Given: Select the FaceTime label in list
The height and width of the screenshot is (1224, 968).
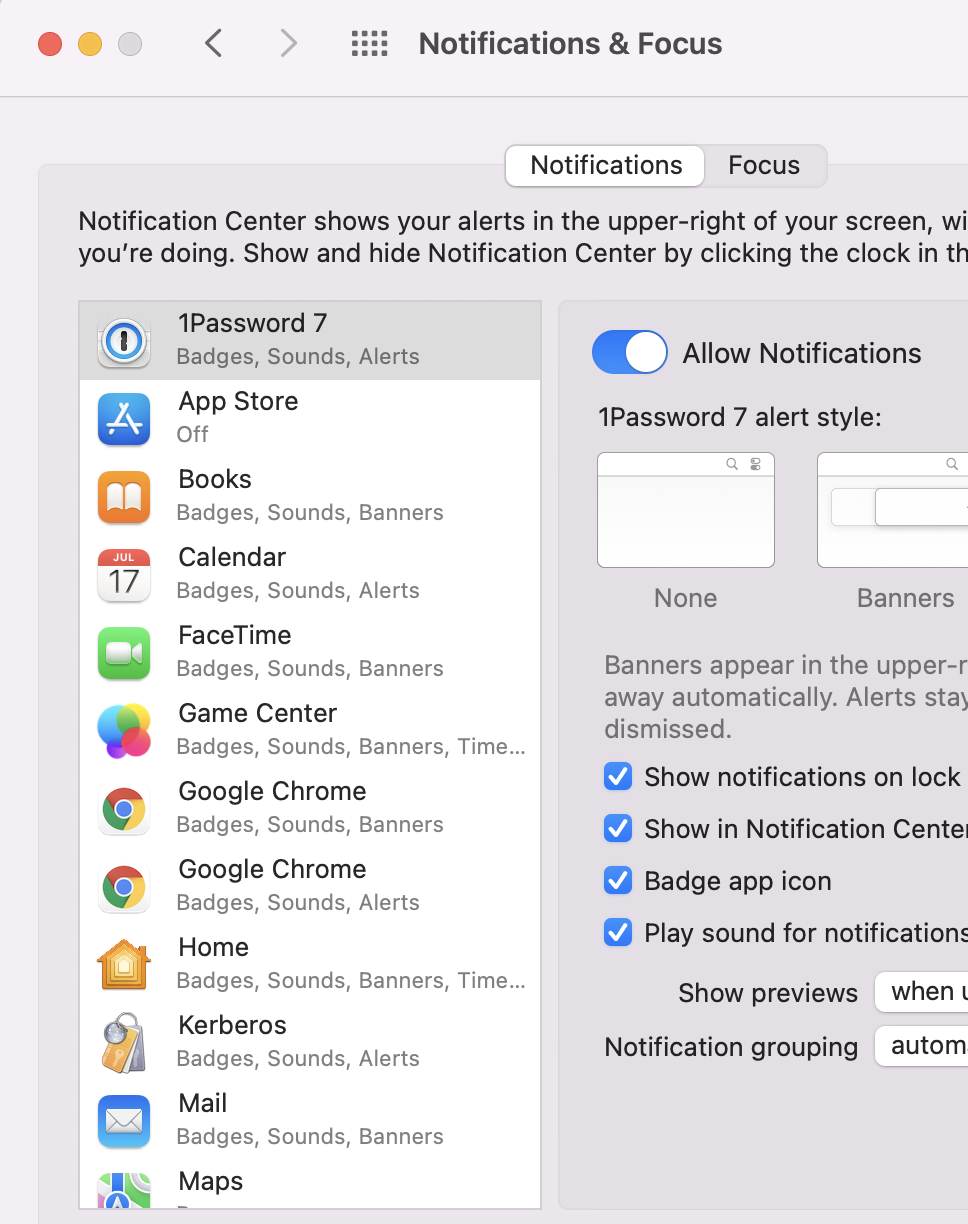Looking at the screenshot, I should tap(235, 636).
